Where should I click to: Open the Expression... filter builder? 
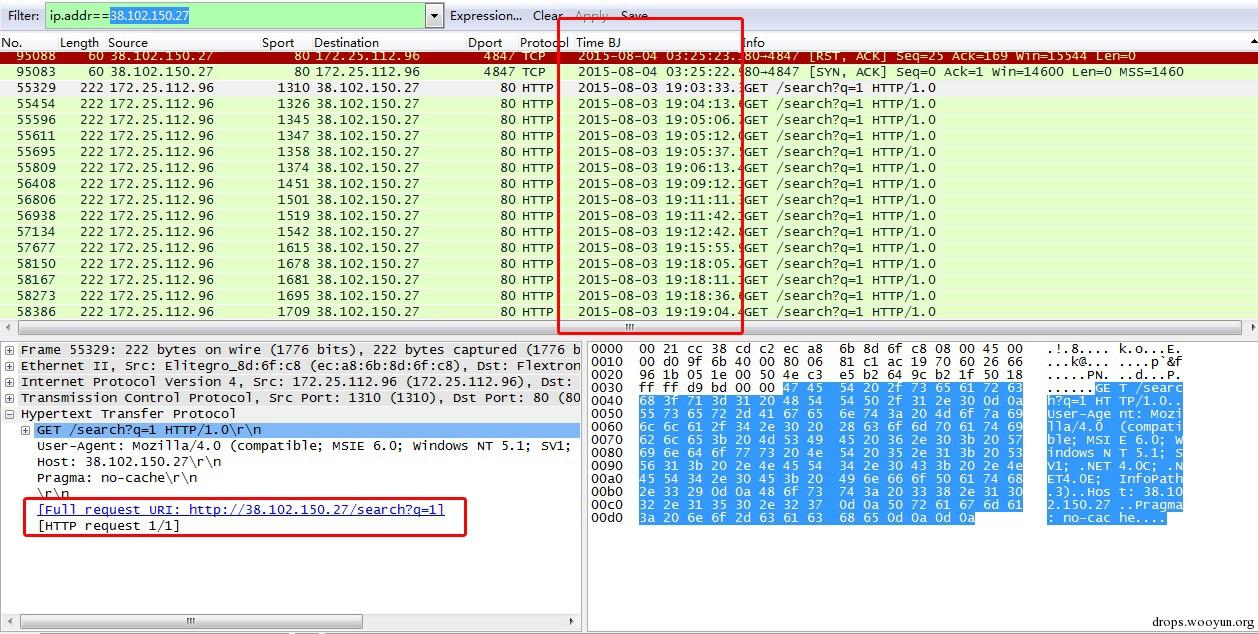point(485,16)
